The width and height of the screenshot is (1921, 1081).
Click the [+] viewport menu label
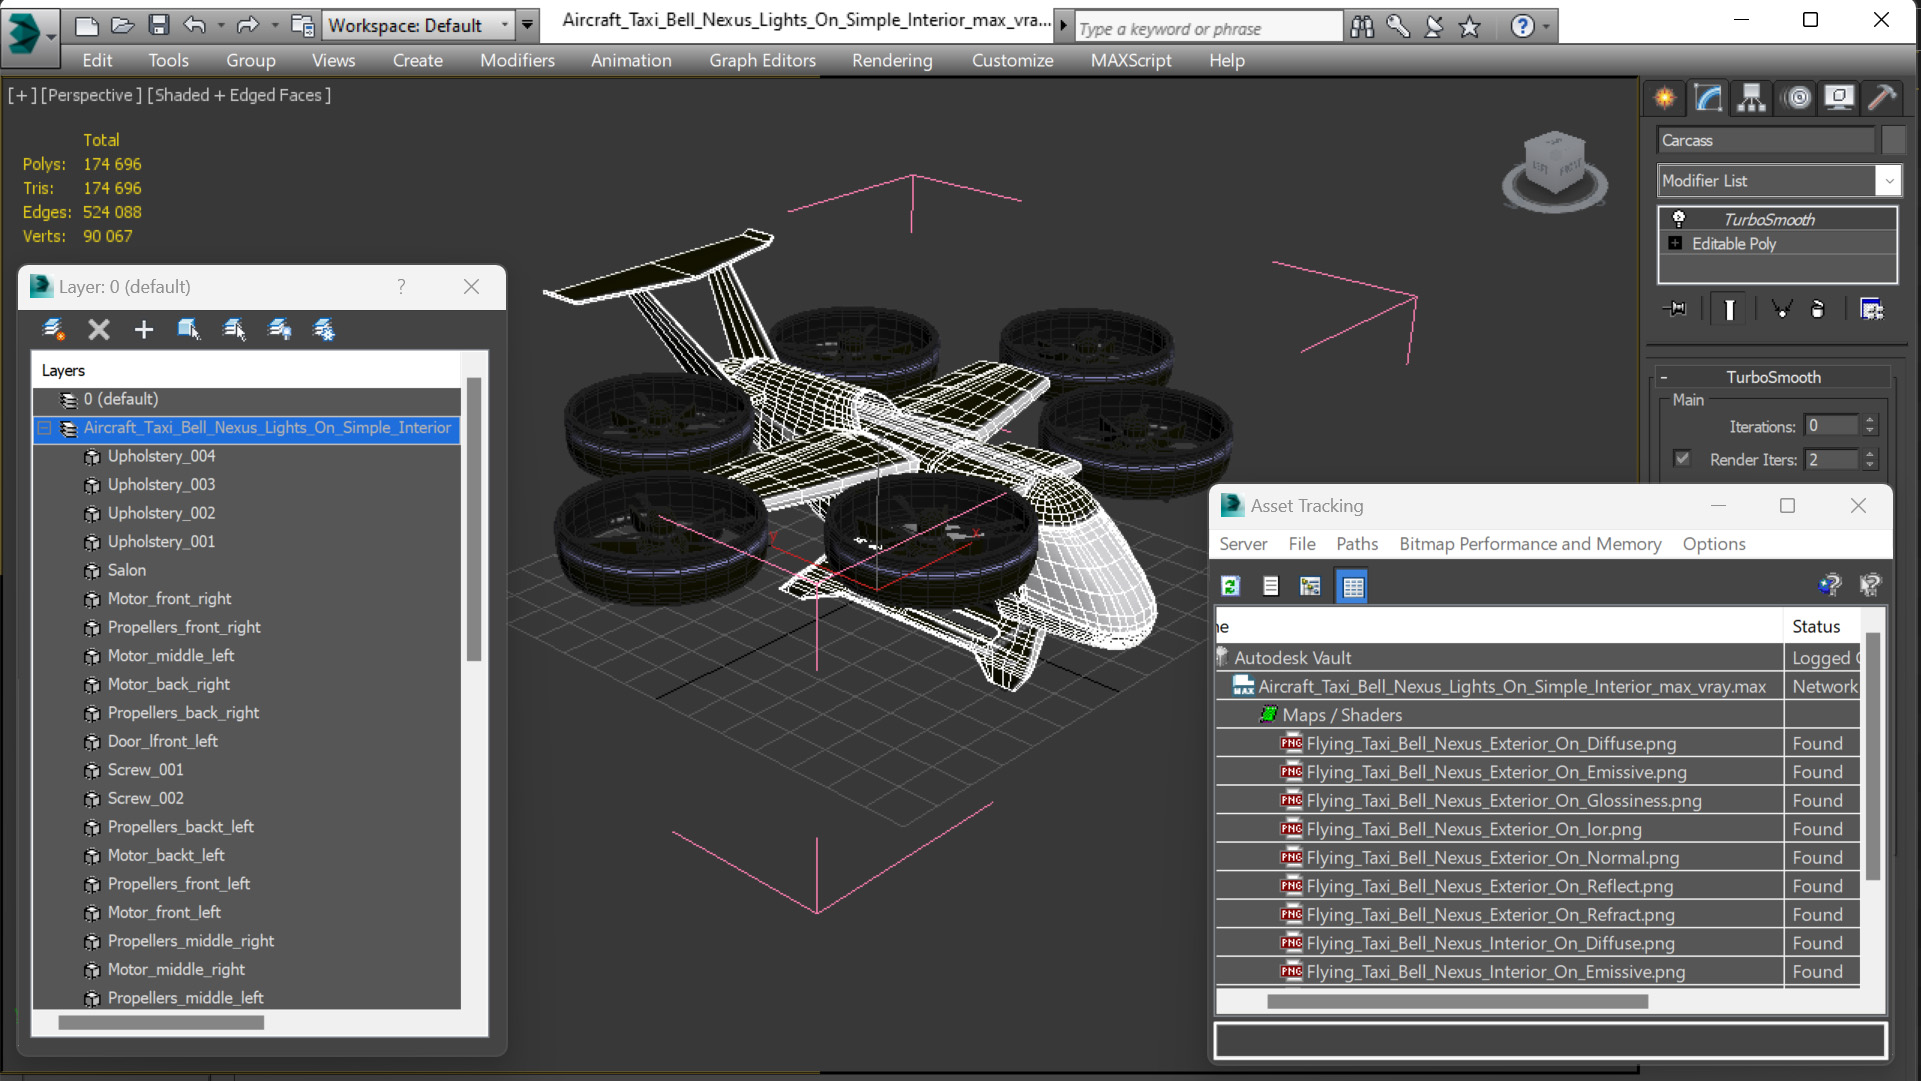pos(22,95)
